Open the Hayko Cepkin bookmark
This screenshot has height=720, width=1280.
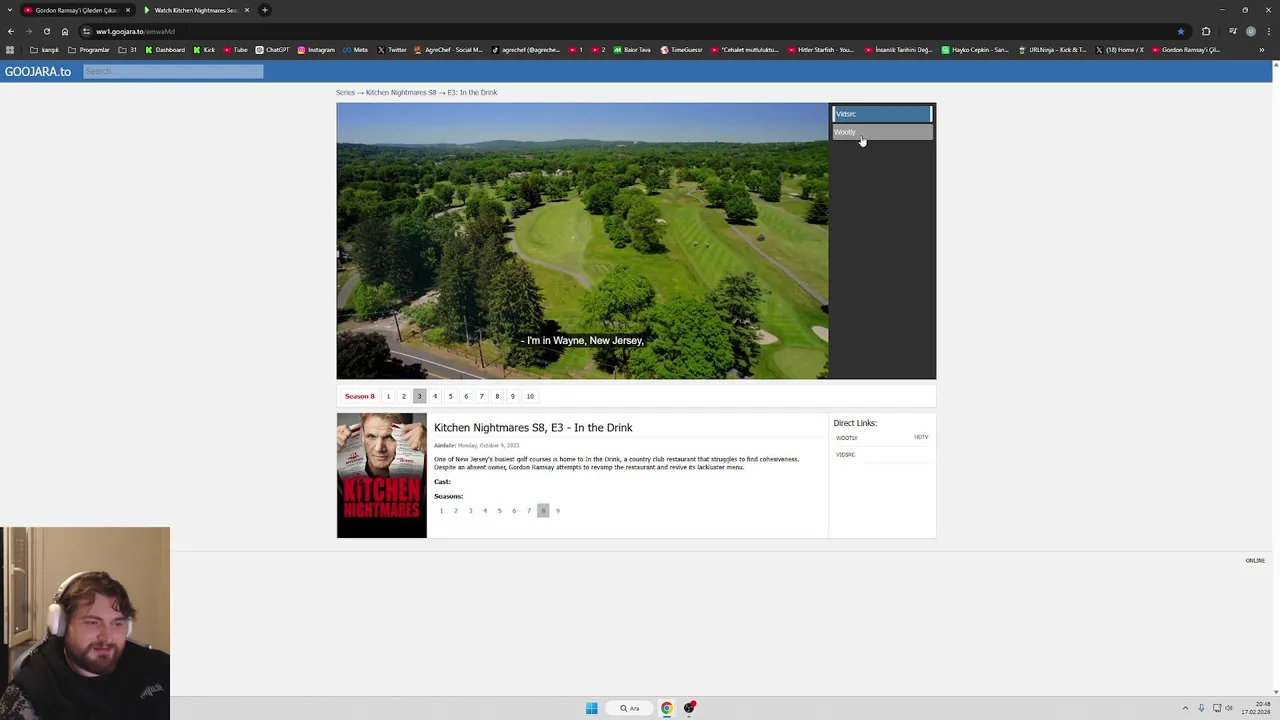975,50
